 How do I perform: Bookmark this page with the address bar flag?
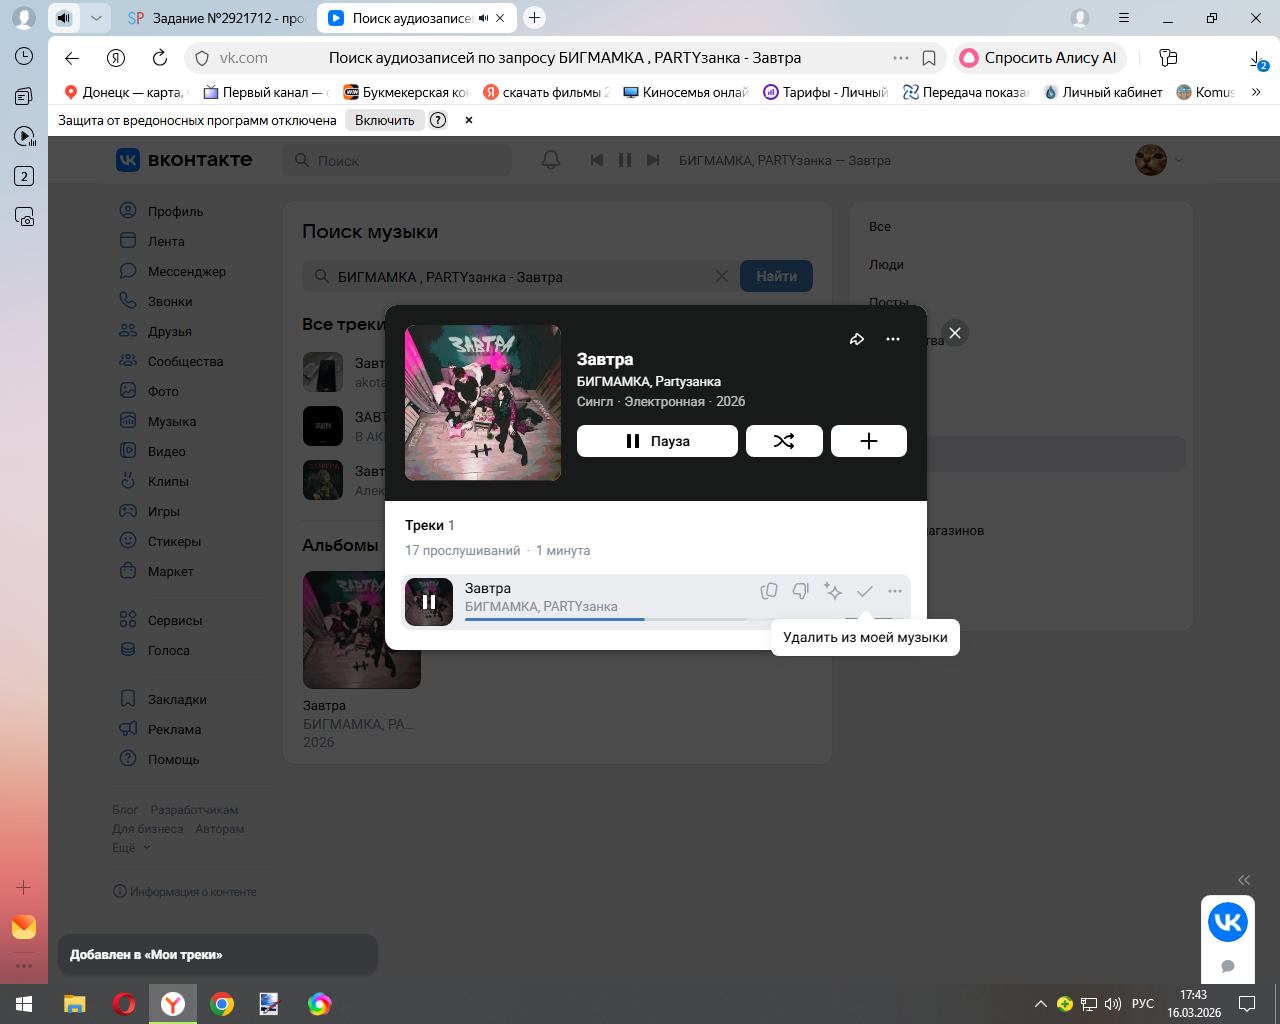[929, 58]
